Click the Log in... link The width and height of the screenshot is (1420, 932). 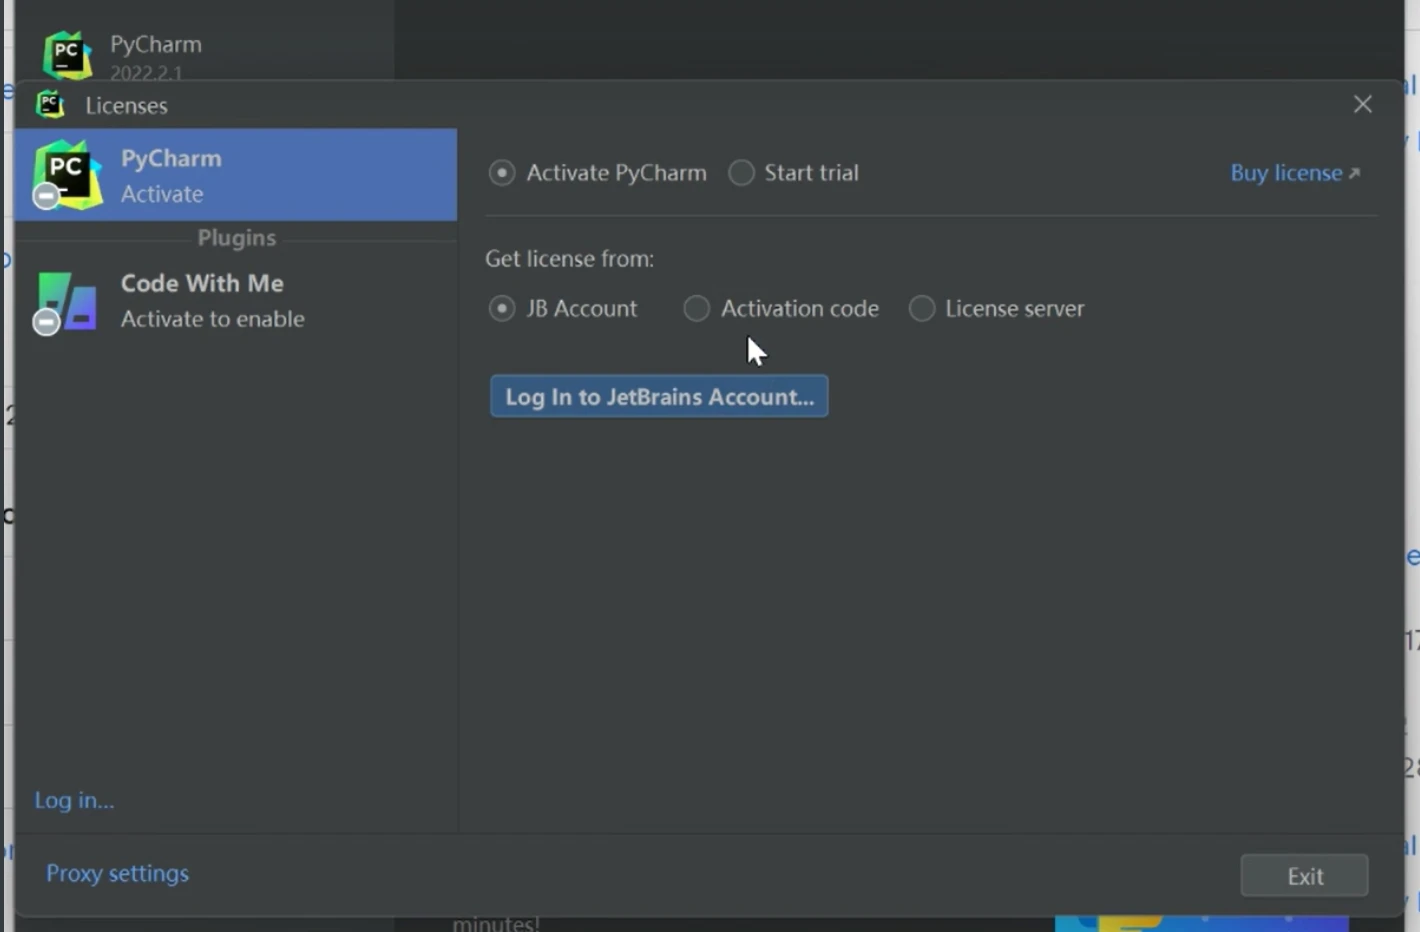[74, 800]
